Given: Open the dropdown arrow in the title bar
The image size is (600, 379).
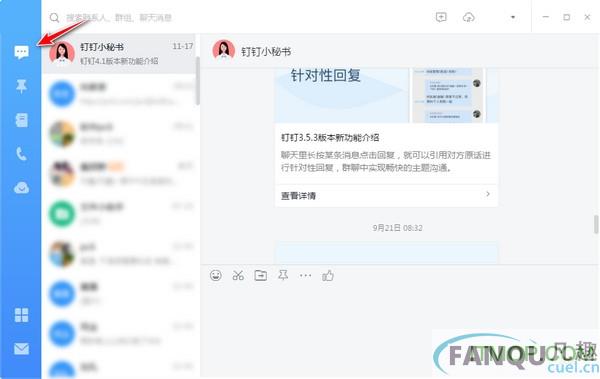Looking at the screenshot, I should (x=513, y=17).
